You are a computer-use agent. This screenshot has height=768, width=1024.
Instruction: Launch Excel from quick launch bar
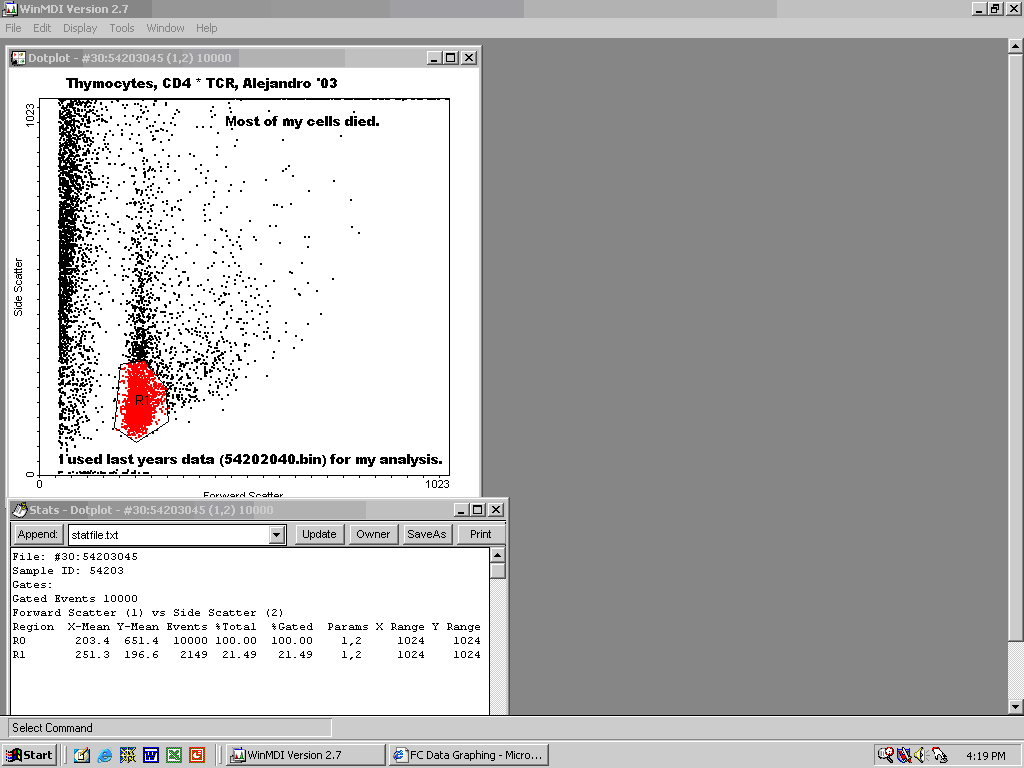tap(174, 755)
